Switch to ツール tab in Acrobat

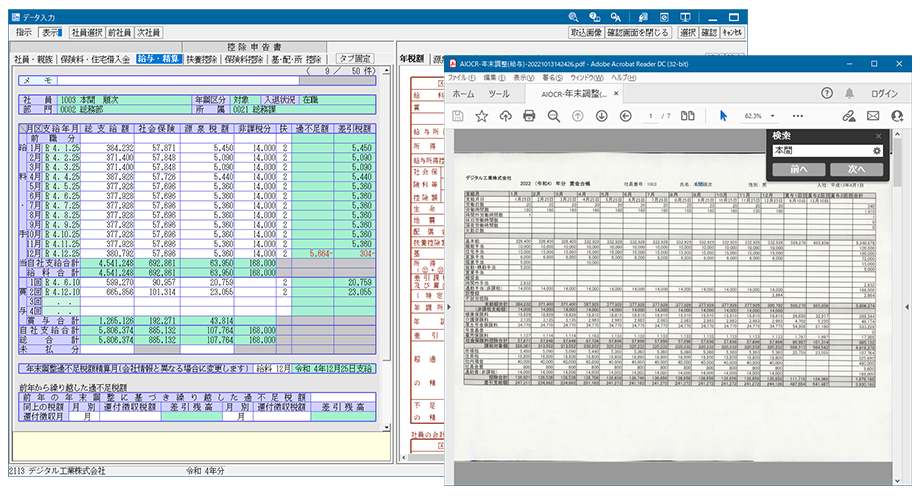[x=499, y=94]
